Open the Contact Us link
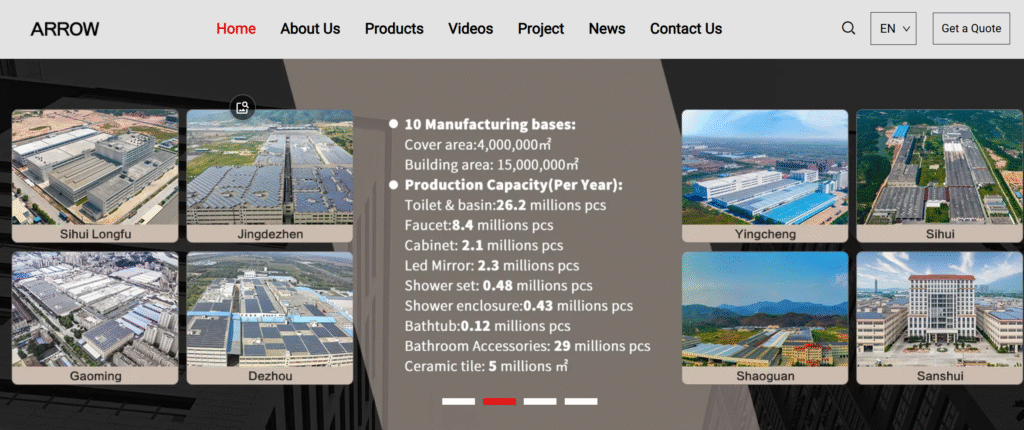 tap(686, 28)
